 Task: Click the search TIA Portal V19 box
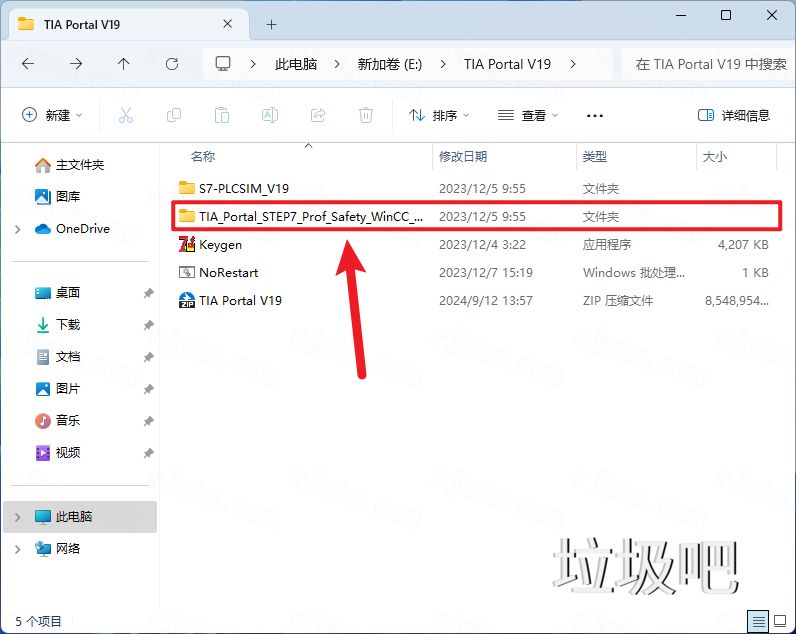(x=708, y=64)
